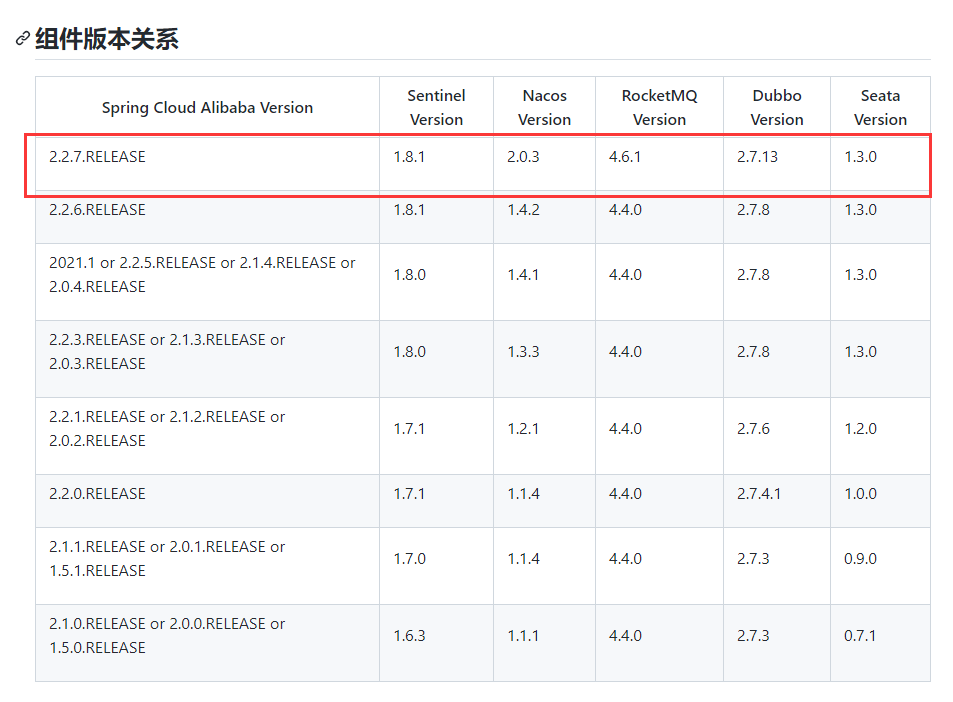This screenshot has height=702, width=953.
Task: Click the RocketMQ Version column header
Action: 659,108
